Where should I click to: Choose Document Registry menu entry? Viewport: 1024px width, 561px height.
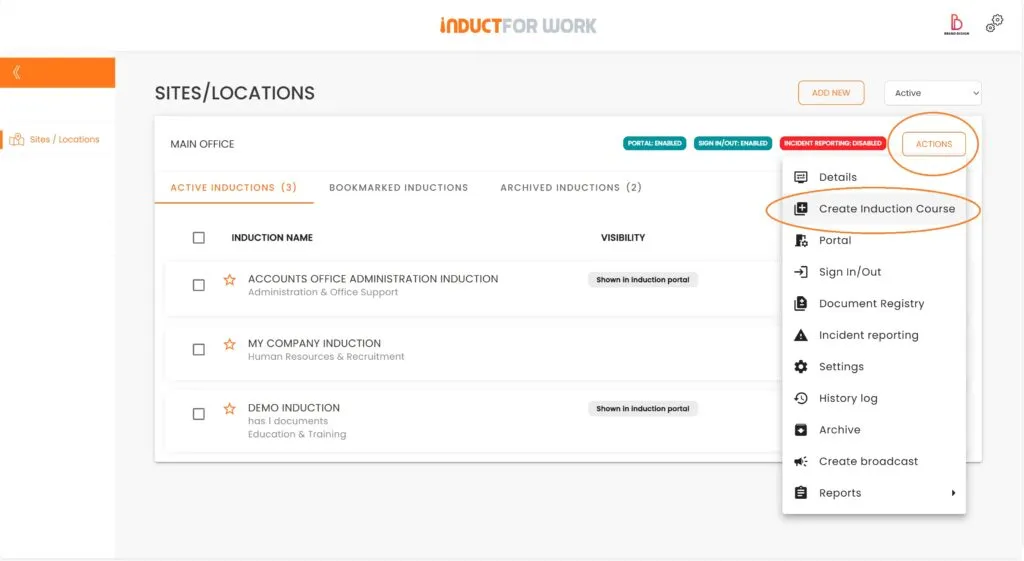tap(874, 304)
